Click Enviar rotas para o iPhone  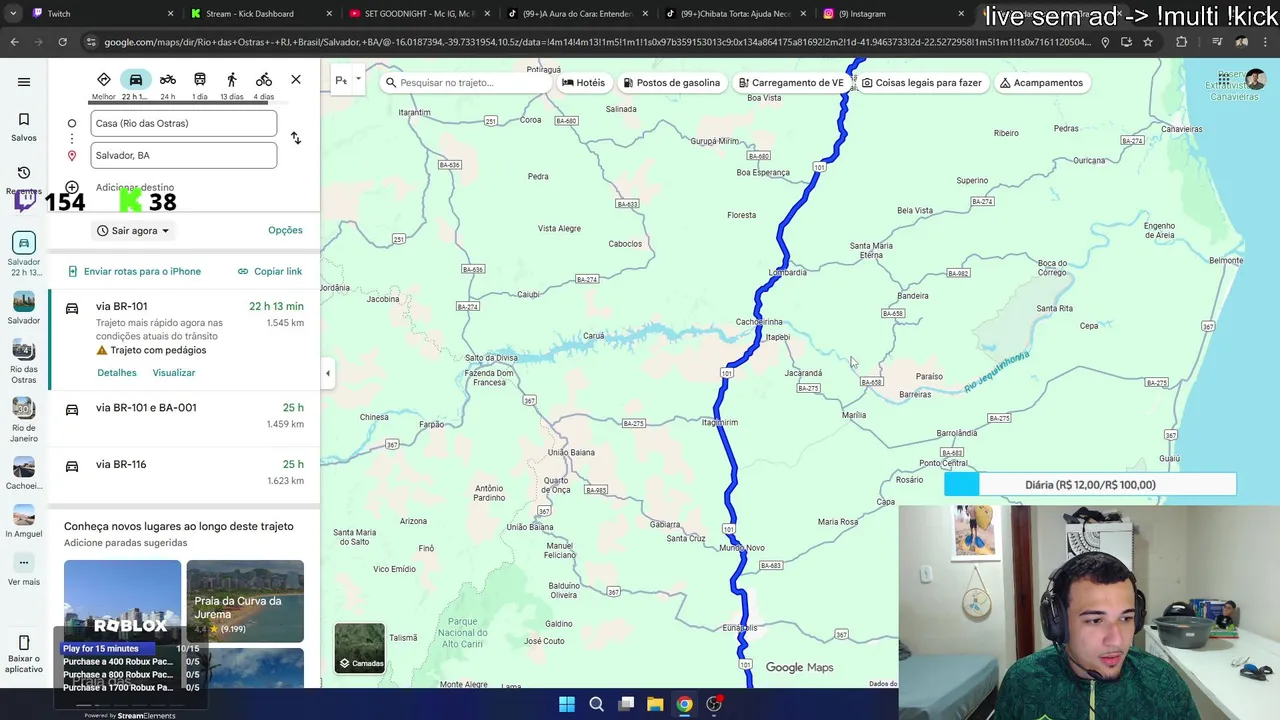(134, 271)
